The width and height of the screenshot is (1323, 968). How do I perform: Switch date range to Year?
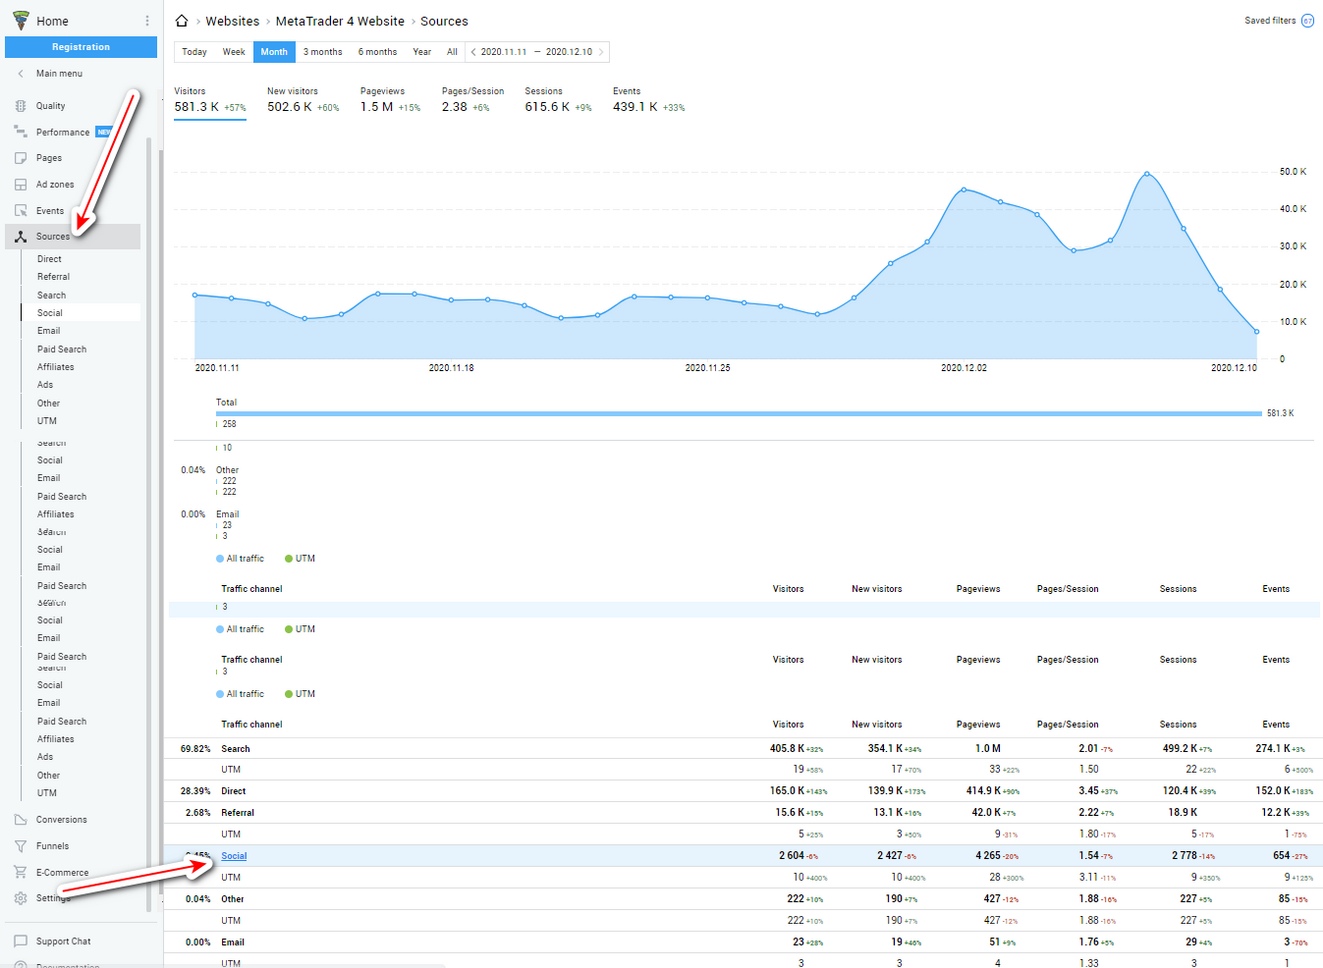point(422,52)
